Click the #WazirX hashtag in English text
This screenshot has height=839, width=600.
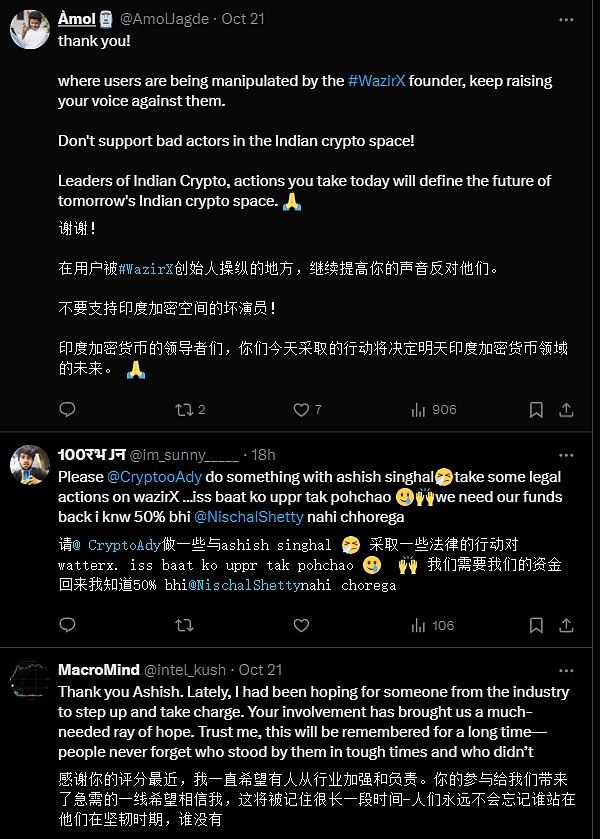(x=377, y=81)
